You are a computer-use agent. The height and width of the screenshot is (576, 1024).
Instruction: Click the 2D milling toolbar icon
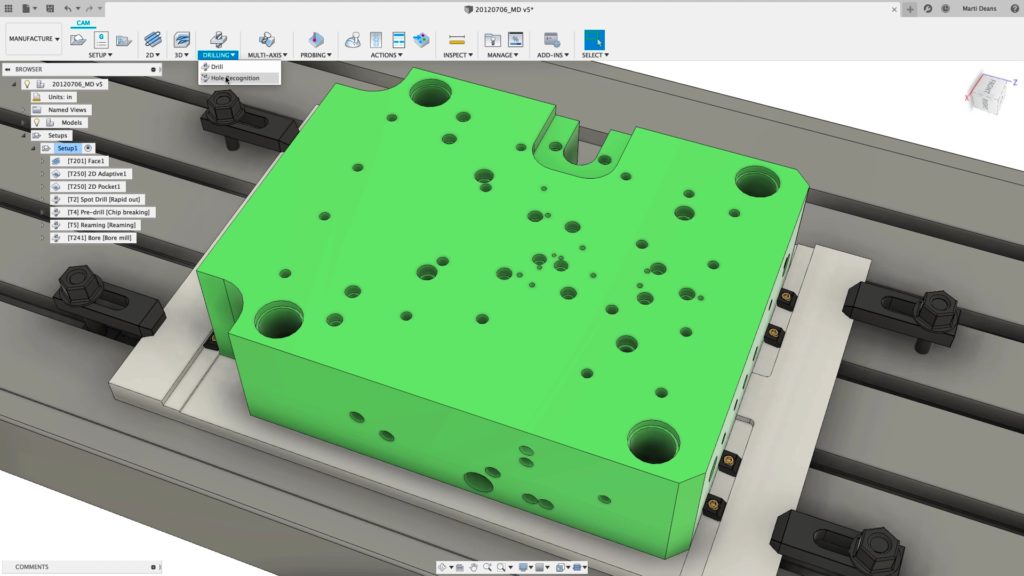(x=153, y=40)
